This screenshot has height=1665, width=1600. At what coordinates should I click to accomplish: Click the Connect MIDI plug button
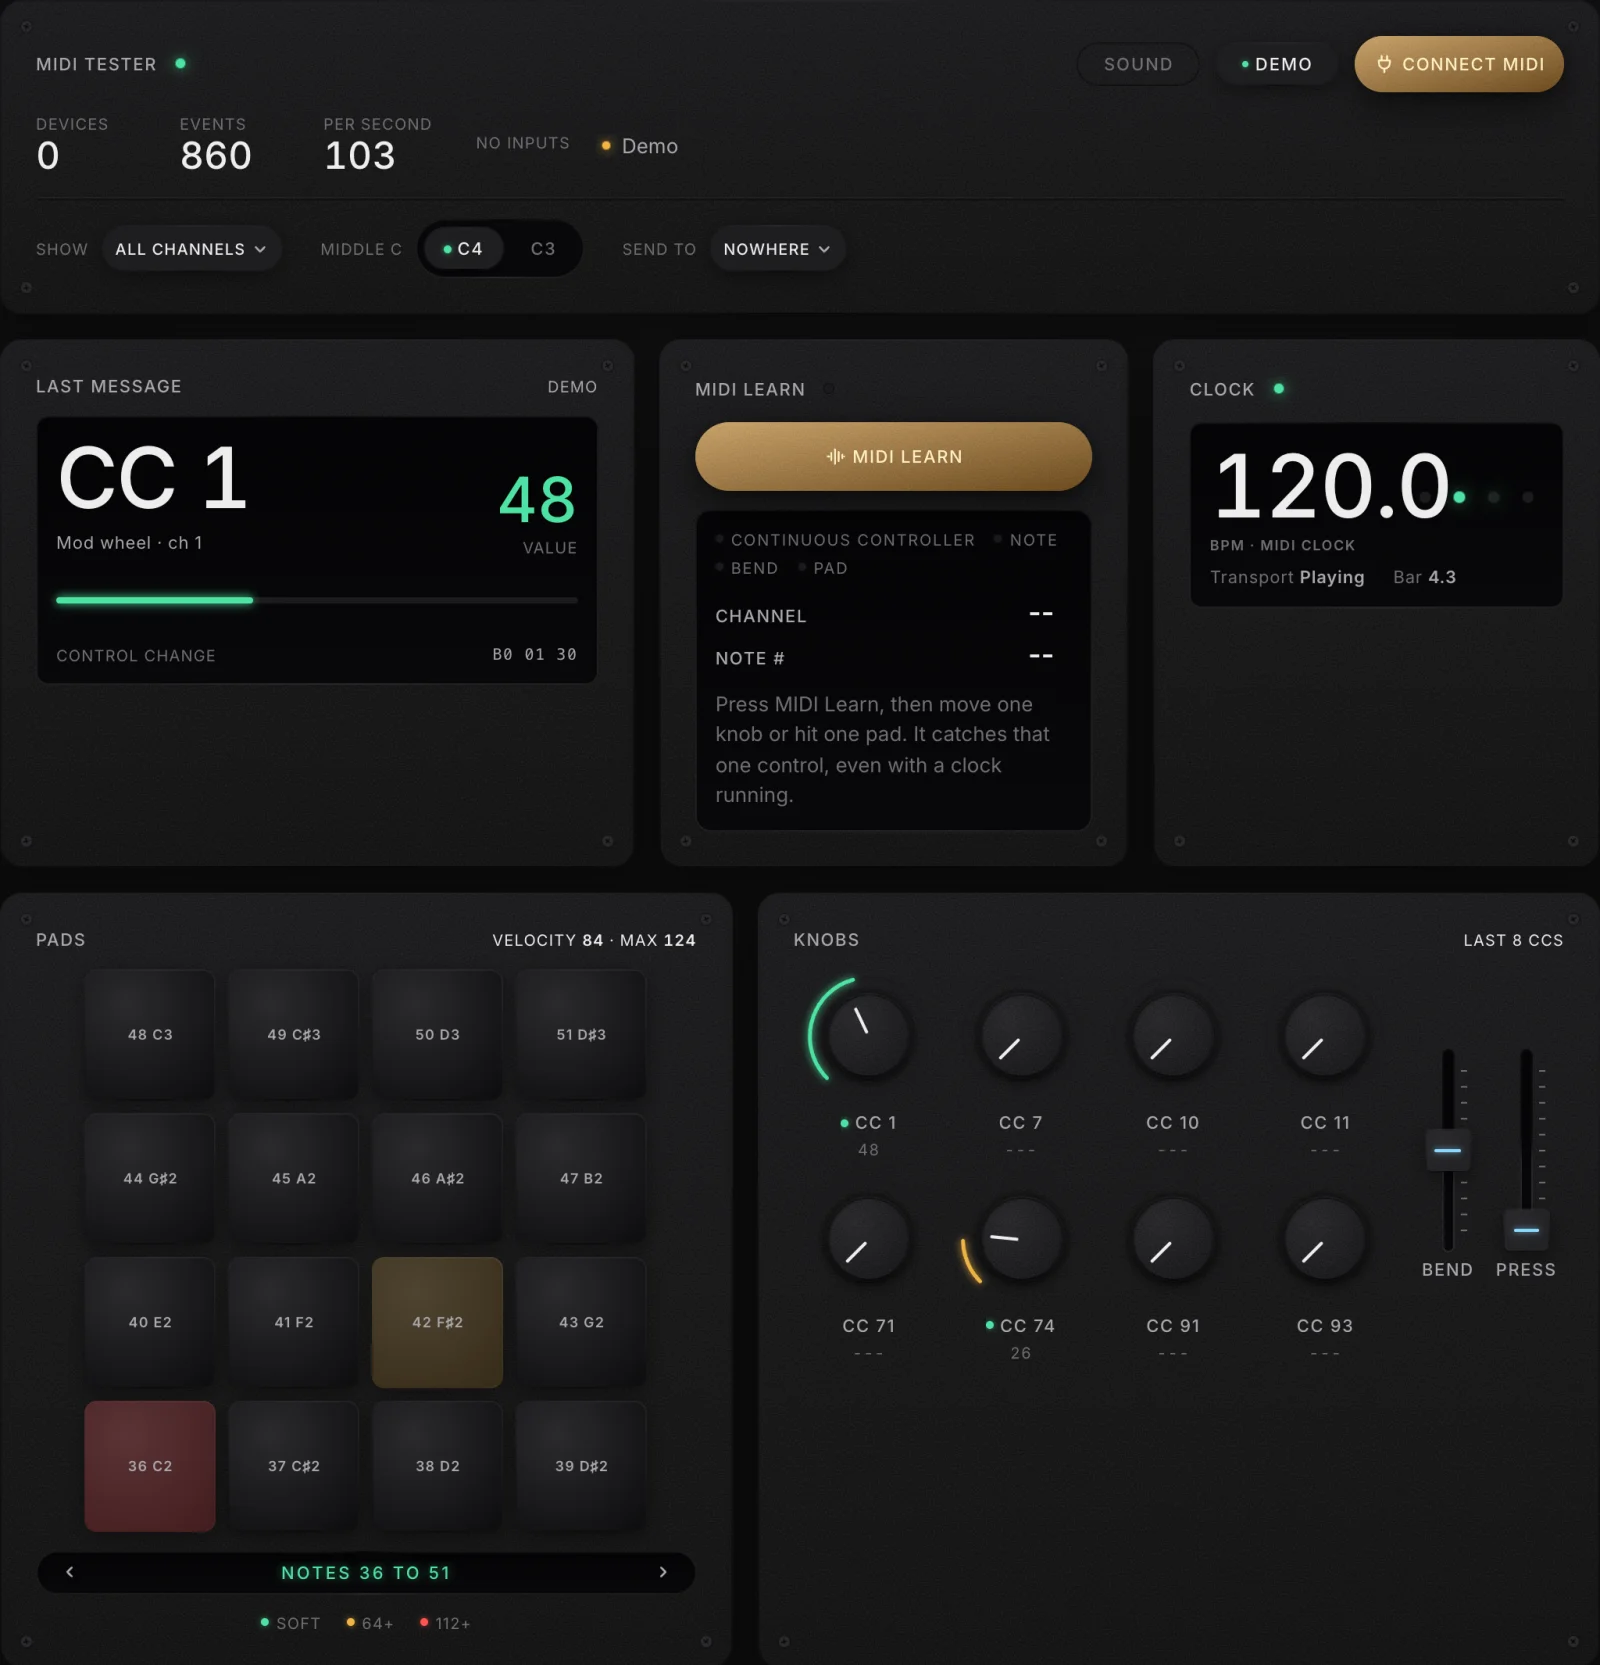click(x=1459, y=64)
